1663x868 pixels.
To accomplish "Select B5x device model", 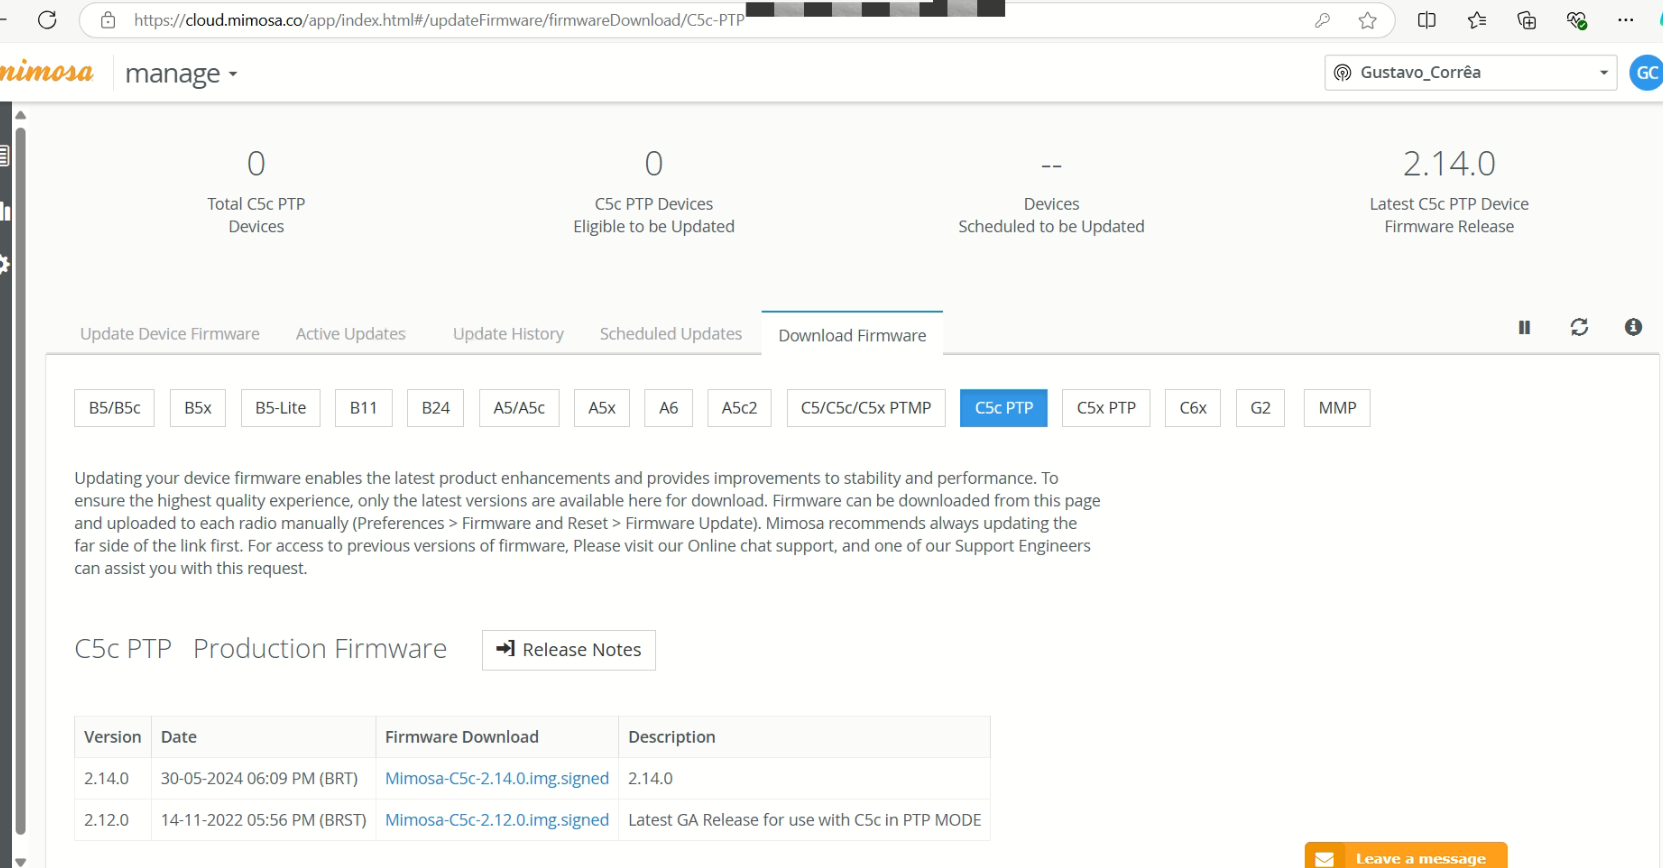I will tap(198, 408).
